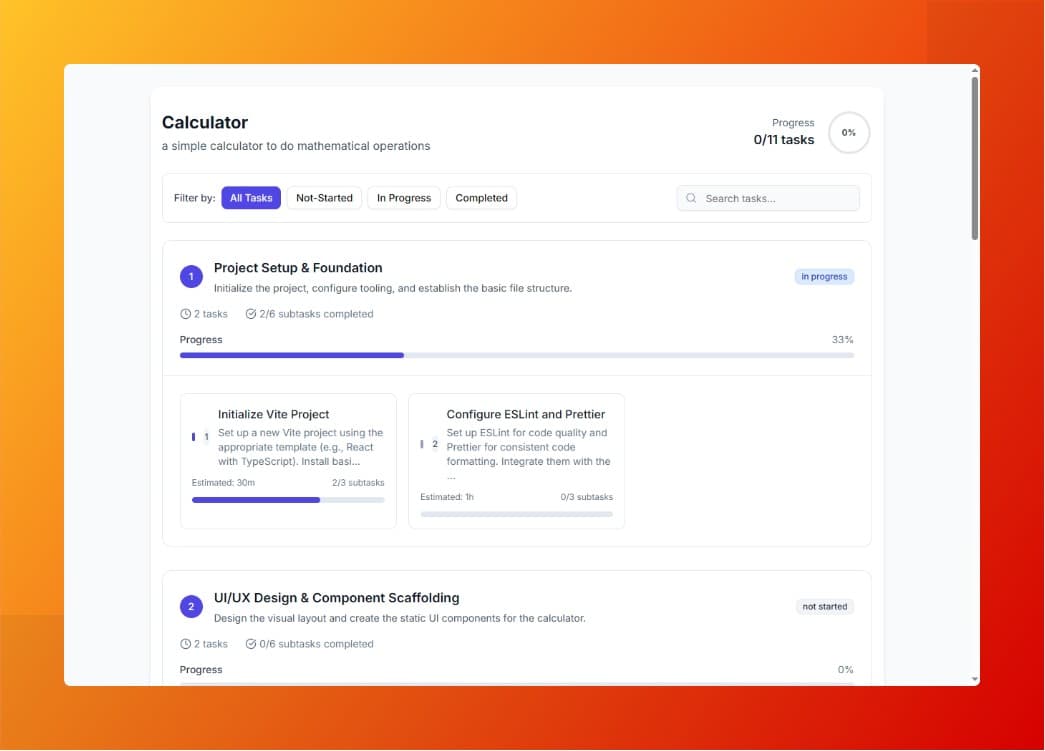Switch to the Completed filter tab
The height and width of the screenshot is (751, 1045).
[x=482, y=198]
